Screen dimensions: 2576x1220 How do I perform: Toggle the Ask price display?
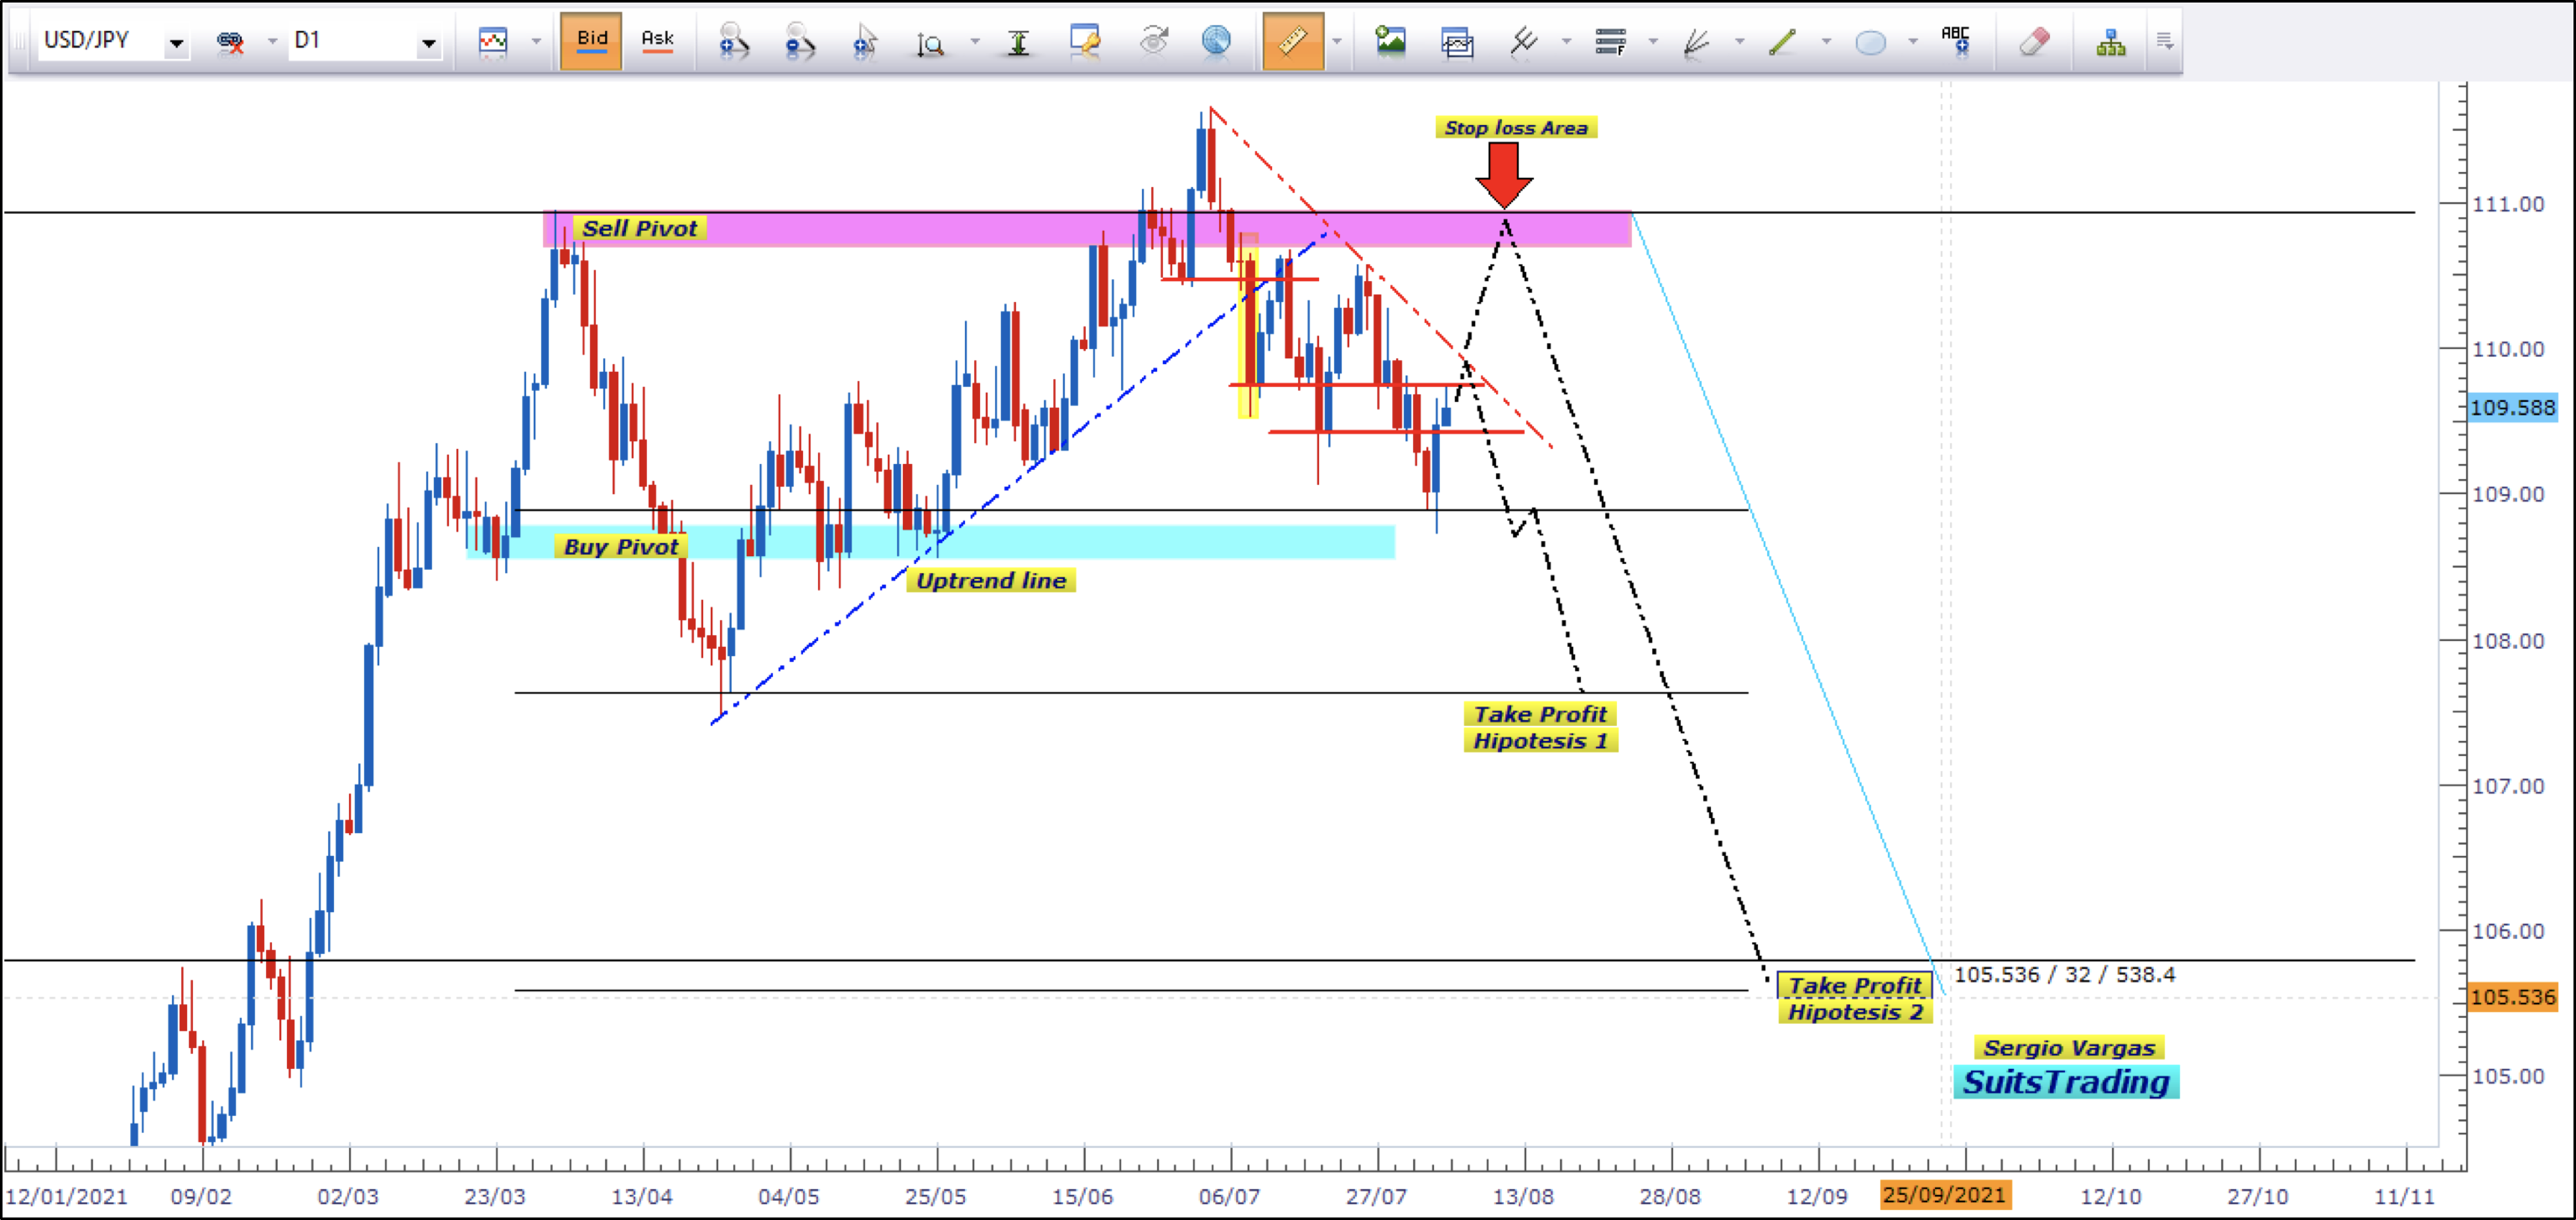click(657, 41)
